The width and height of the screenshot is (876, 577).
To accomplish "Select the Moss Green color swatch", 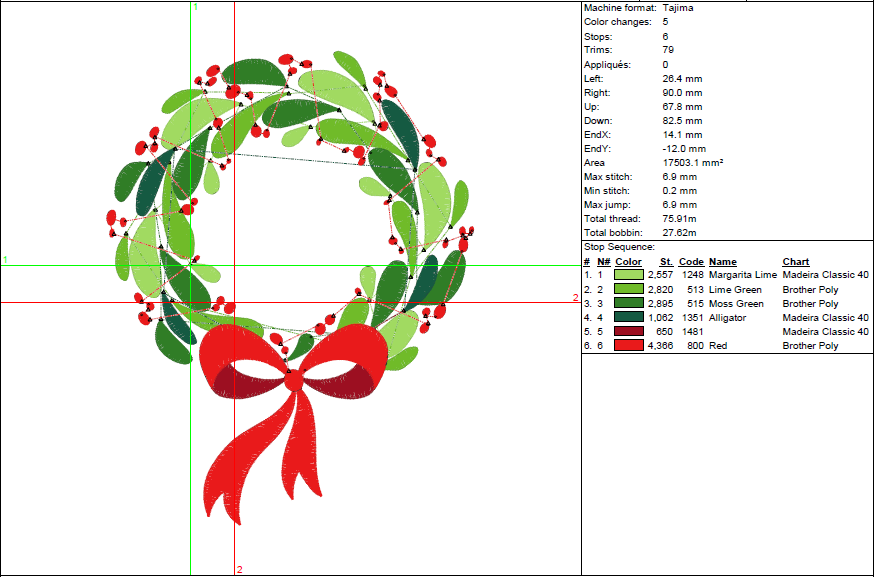I will click(x=627, y=303).
